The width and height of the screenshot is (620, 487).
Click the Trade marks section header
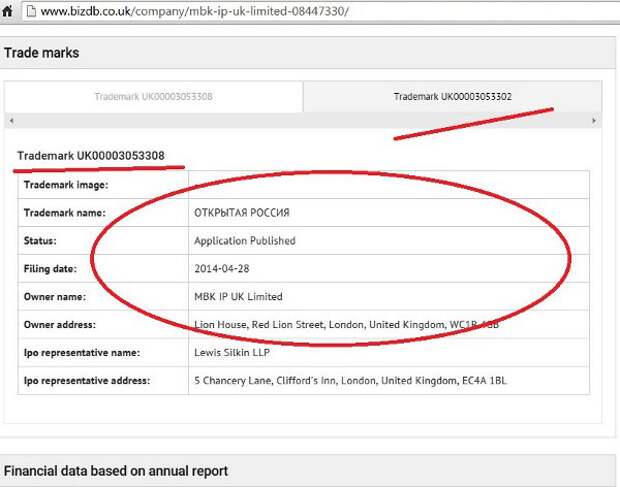(308, 53)
